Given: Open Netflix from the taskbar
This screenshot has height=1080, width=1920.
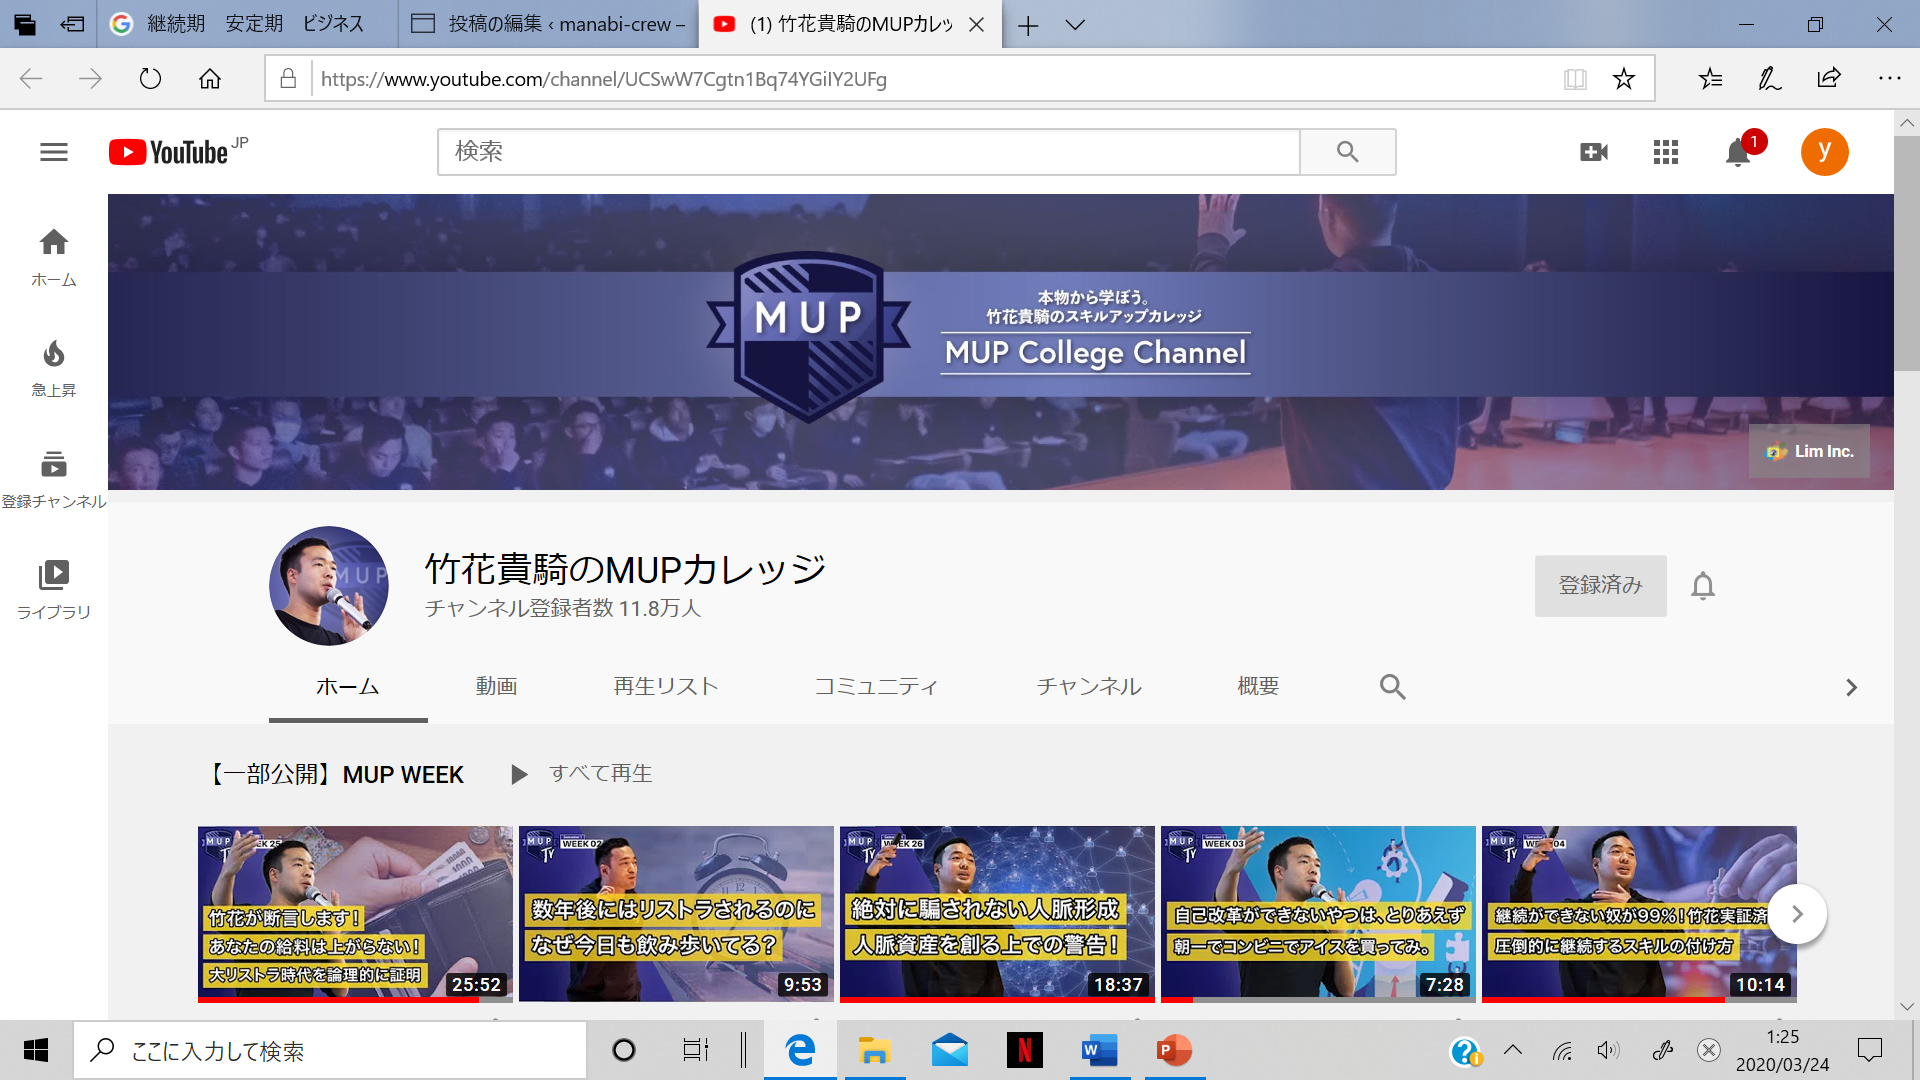Looking at the screenshot, I should 1024,1050.
